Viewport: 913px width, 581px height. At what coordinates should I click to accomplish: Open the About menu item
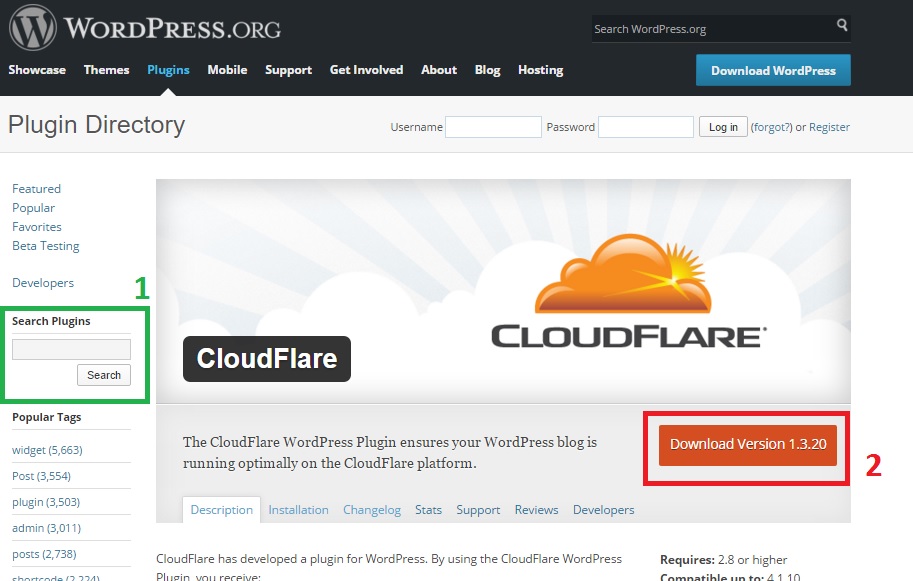click(439, 70)
